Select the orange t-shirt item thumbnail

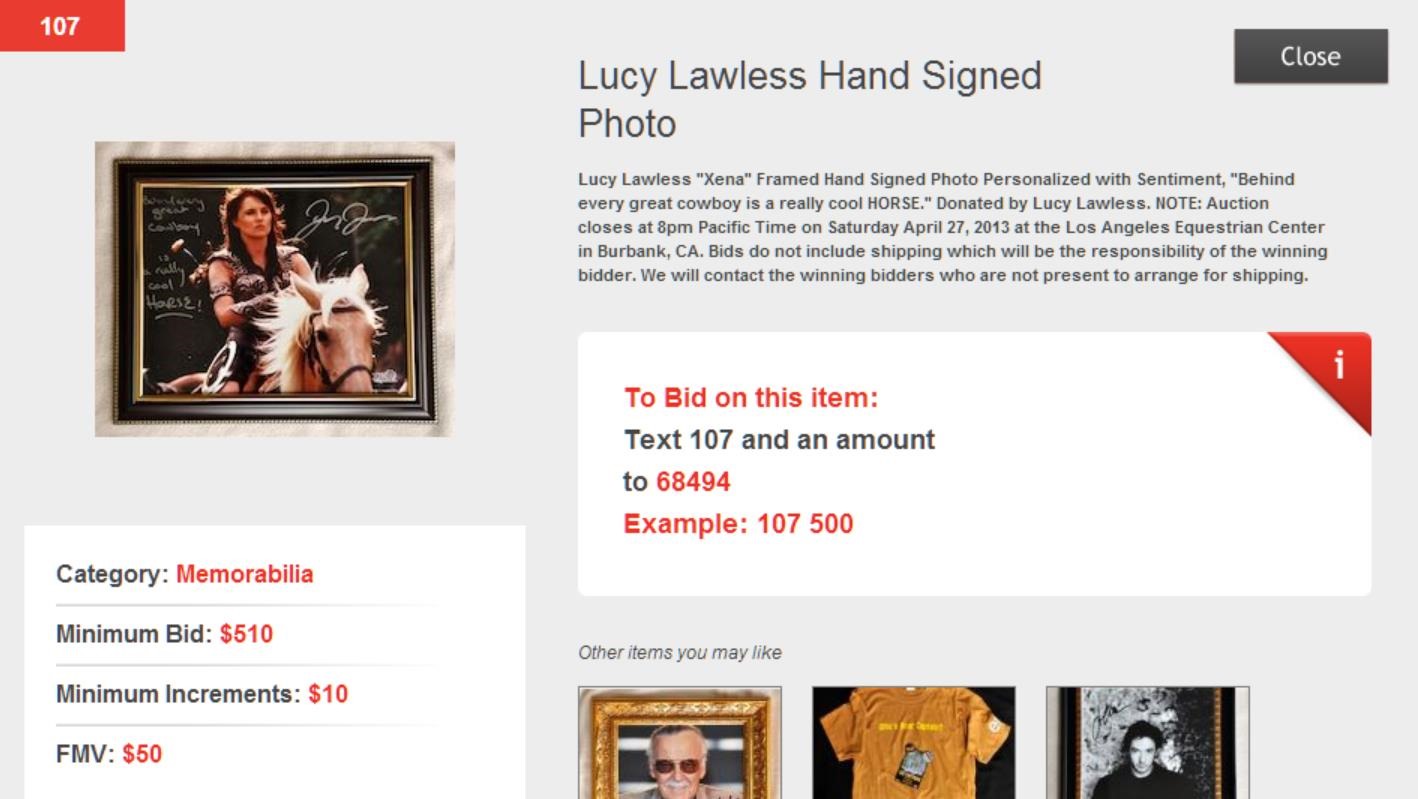tap(914, 742)
